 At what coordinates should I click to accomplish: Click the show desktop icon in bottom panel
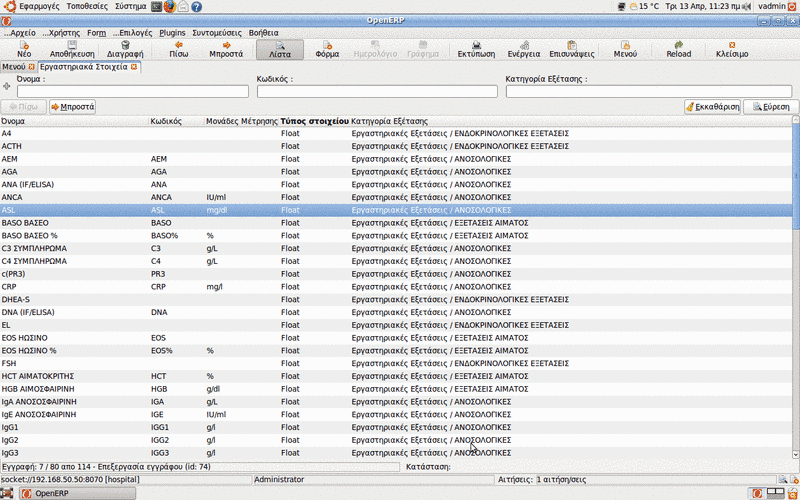pyautogui.click(x=7, y=493)
